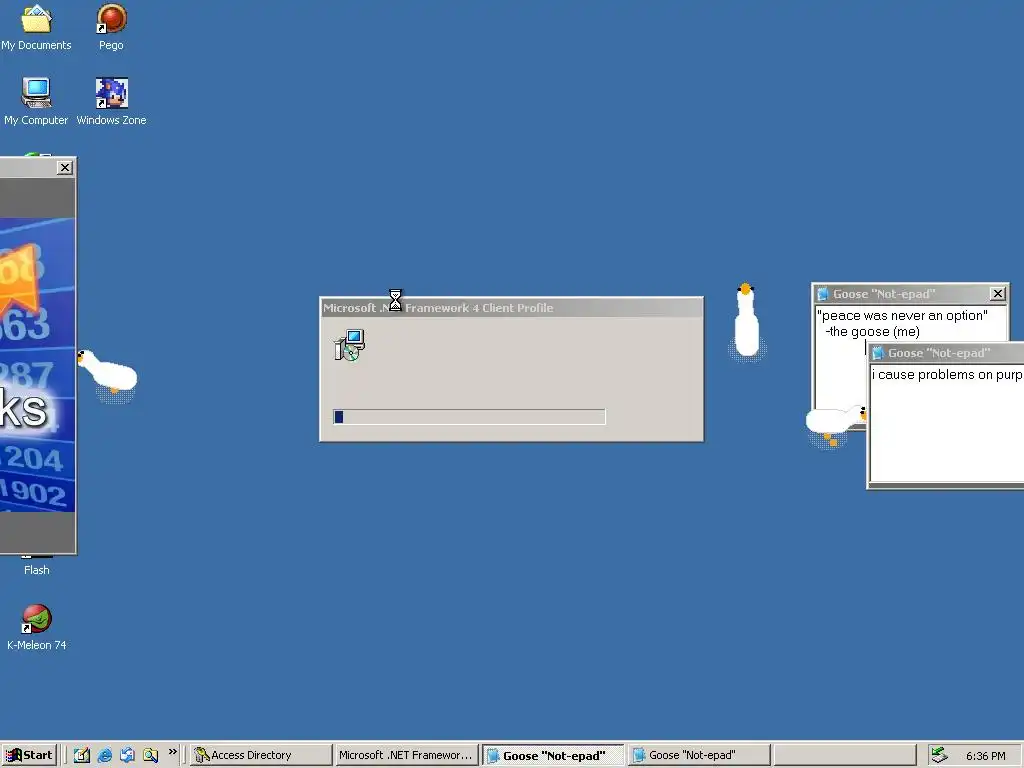Select the Windows Zone Sonic shortcut
This screenshot has height=768, width=1024.
pos(111,102)
